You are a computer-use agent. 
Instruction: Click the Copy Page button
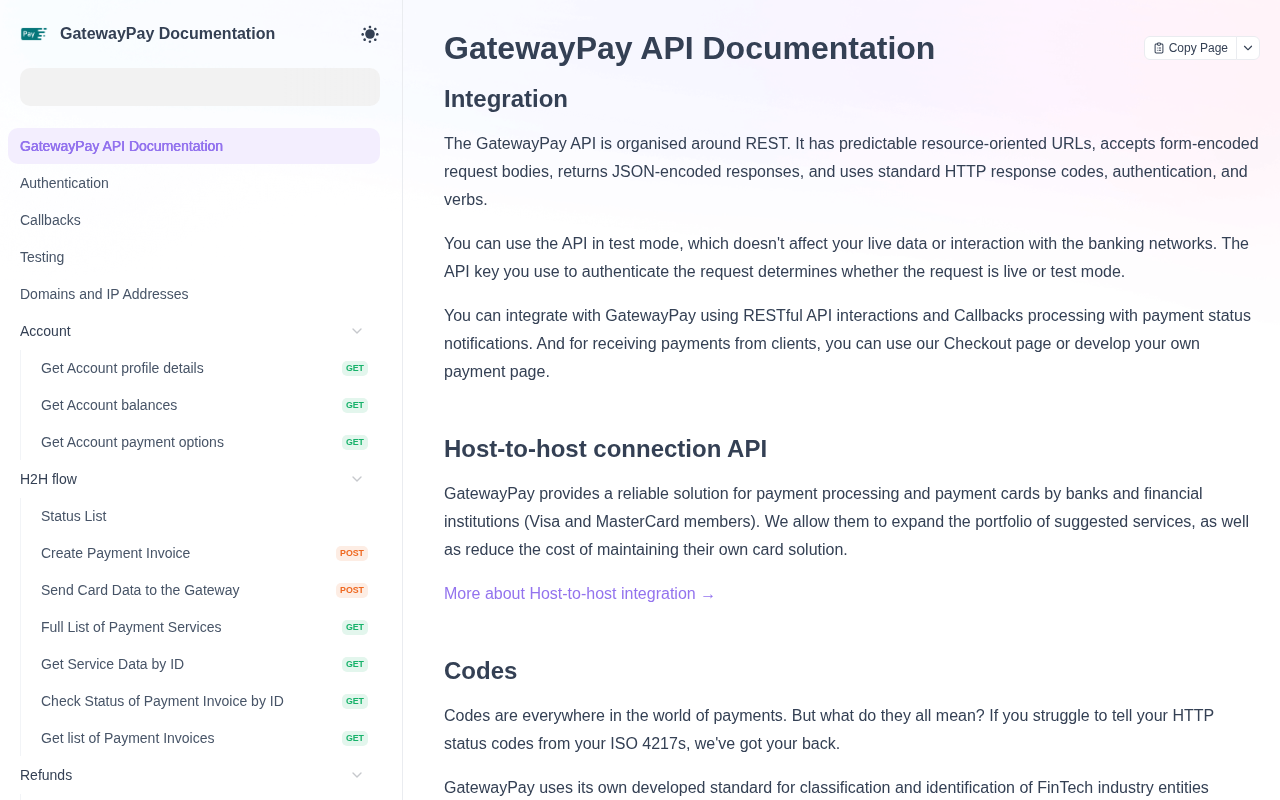1191,48
